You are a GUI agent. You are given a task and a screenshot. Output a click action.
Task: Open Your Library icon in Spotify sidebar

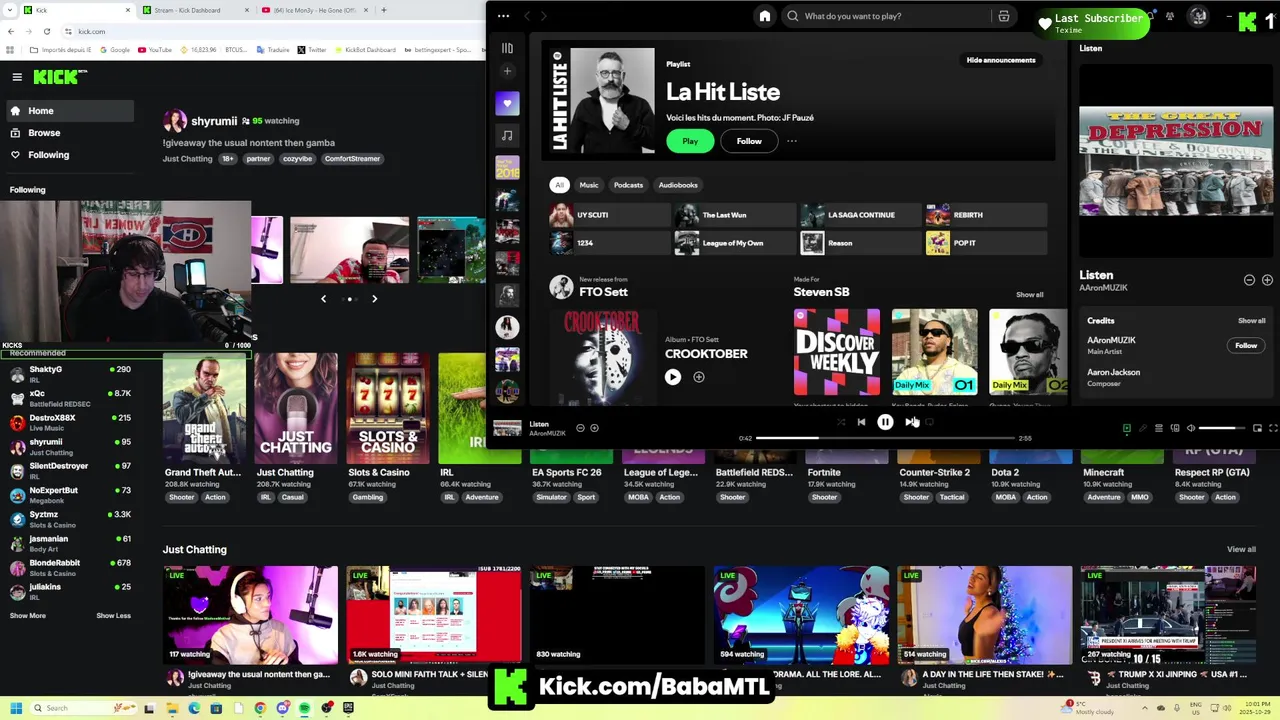pyautogui.click(x=507, y=48)
